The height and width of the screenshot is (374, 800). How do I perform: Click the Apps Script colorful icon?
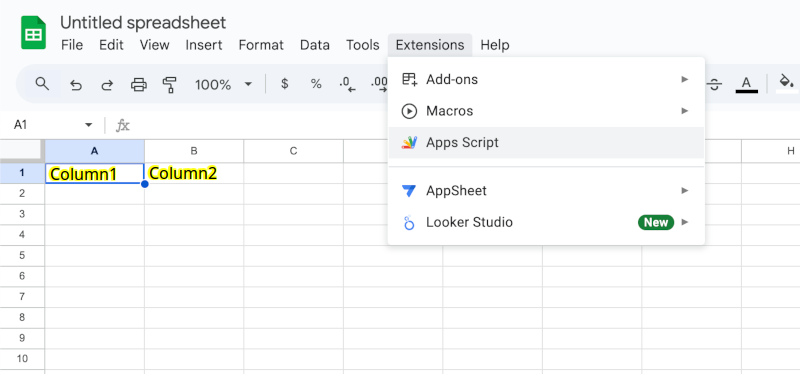click(409, 142)
